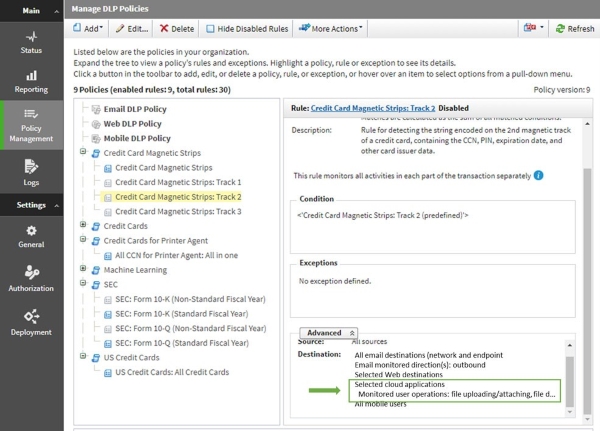Toggle Hide Disabled Rules
The height and width of the screenshot is (431, 600).
tap(246, 29)
